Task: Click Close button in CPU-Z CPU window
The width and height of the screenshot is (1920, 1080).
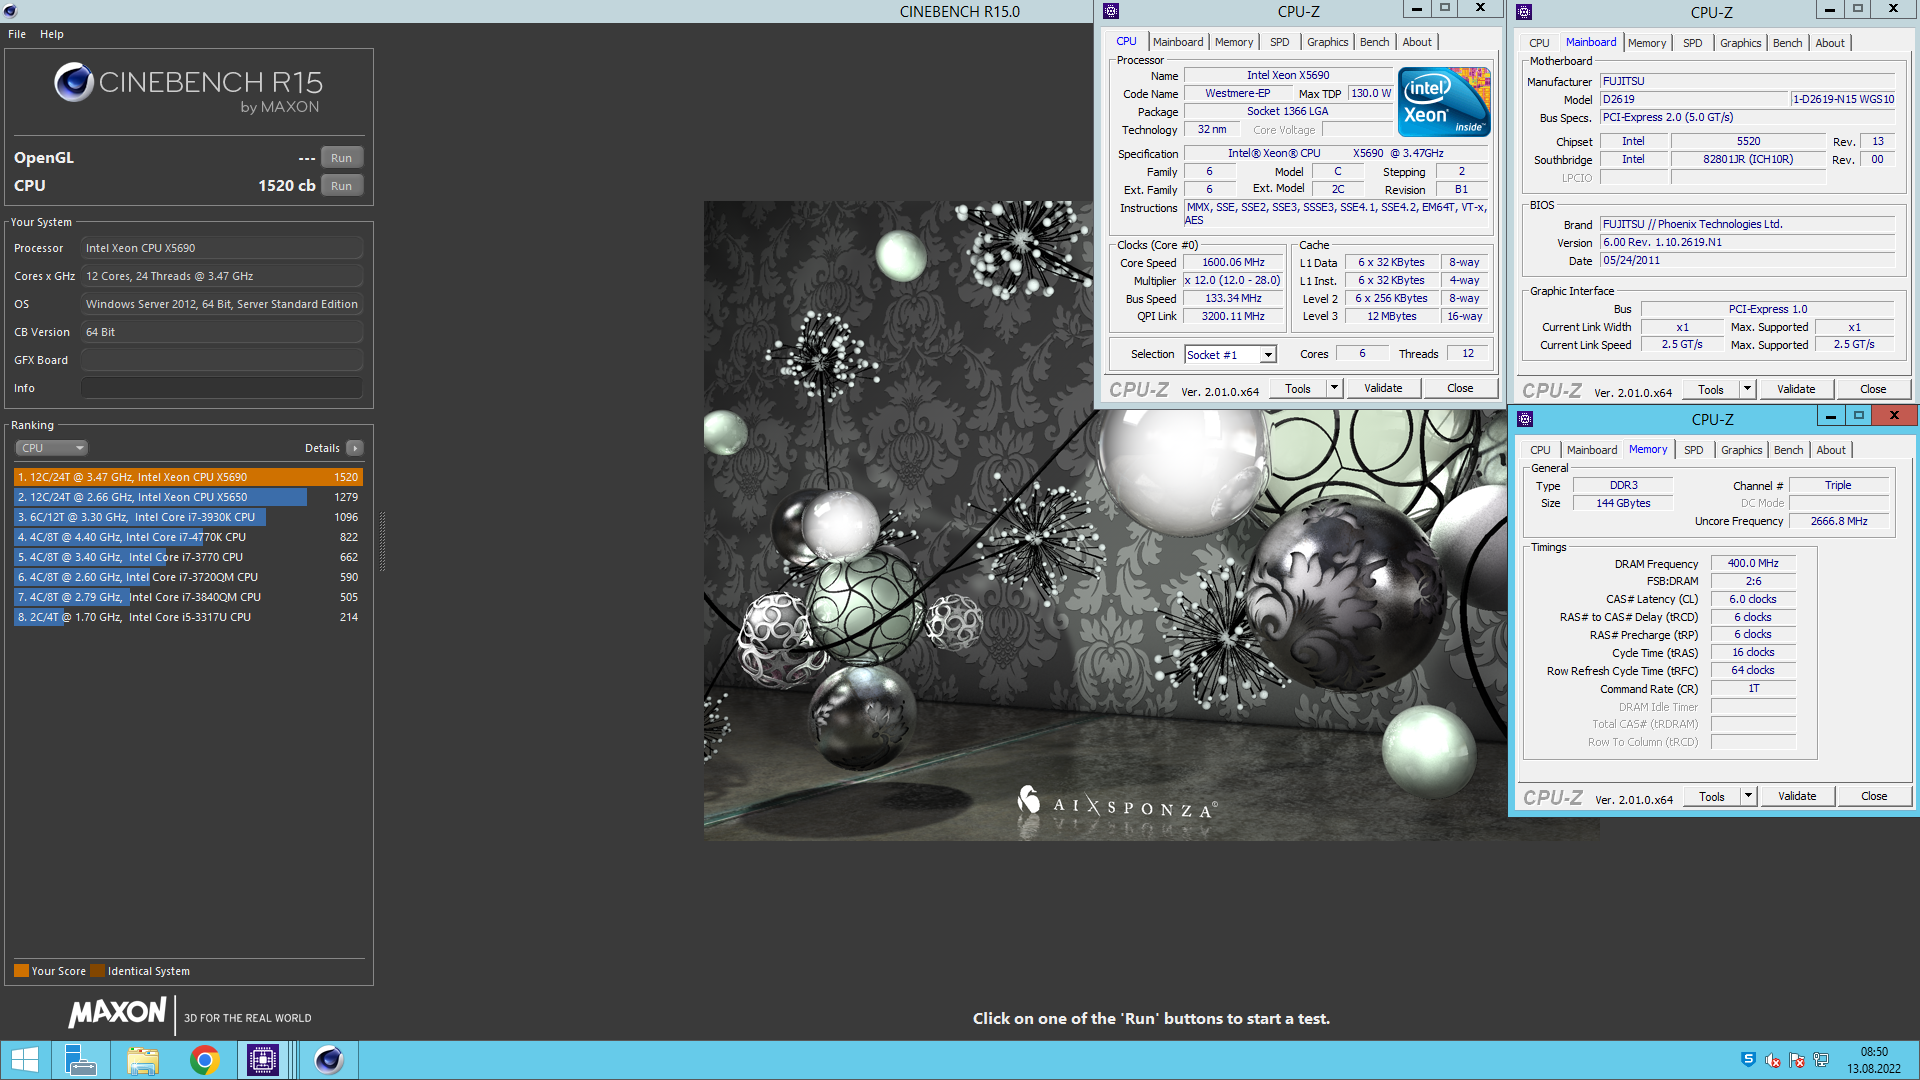Action: click(x=1460, y=388)
